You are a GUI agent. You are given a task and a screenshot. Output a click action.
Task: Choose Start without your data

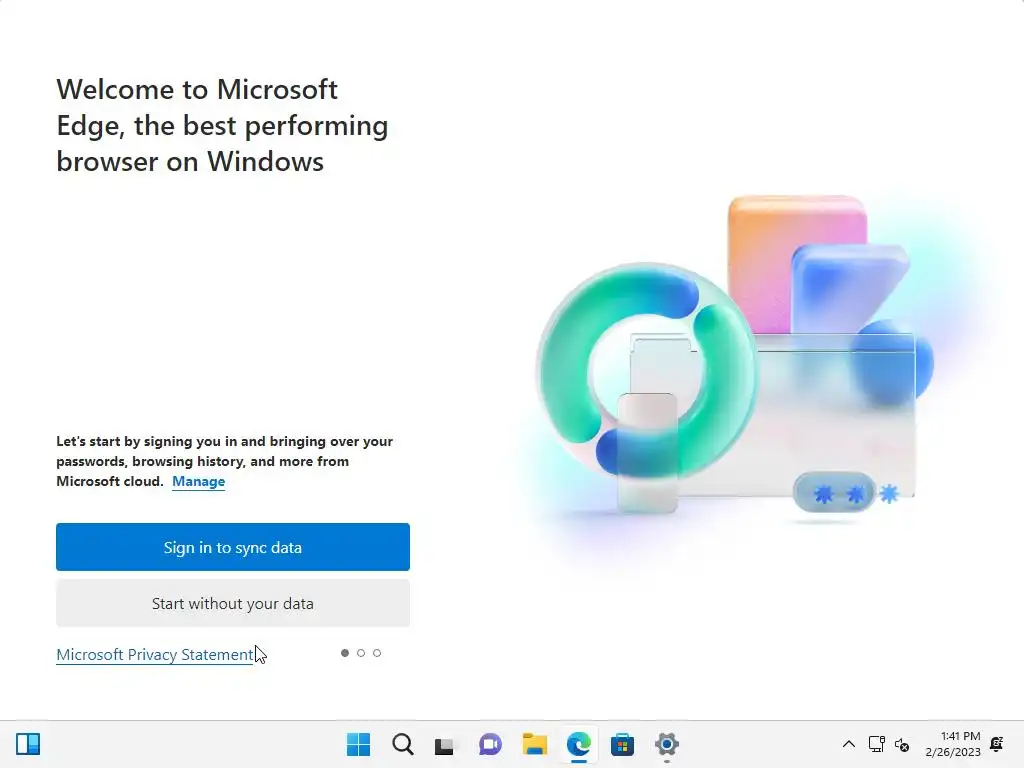232,603
